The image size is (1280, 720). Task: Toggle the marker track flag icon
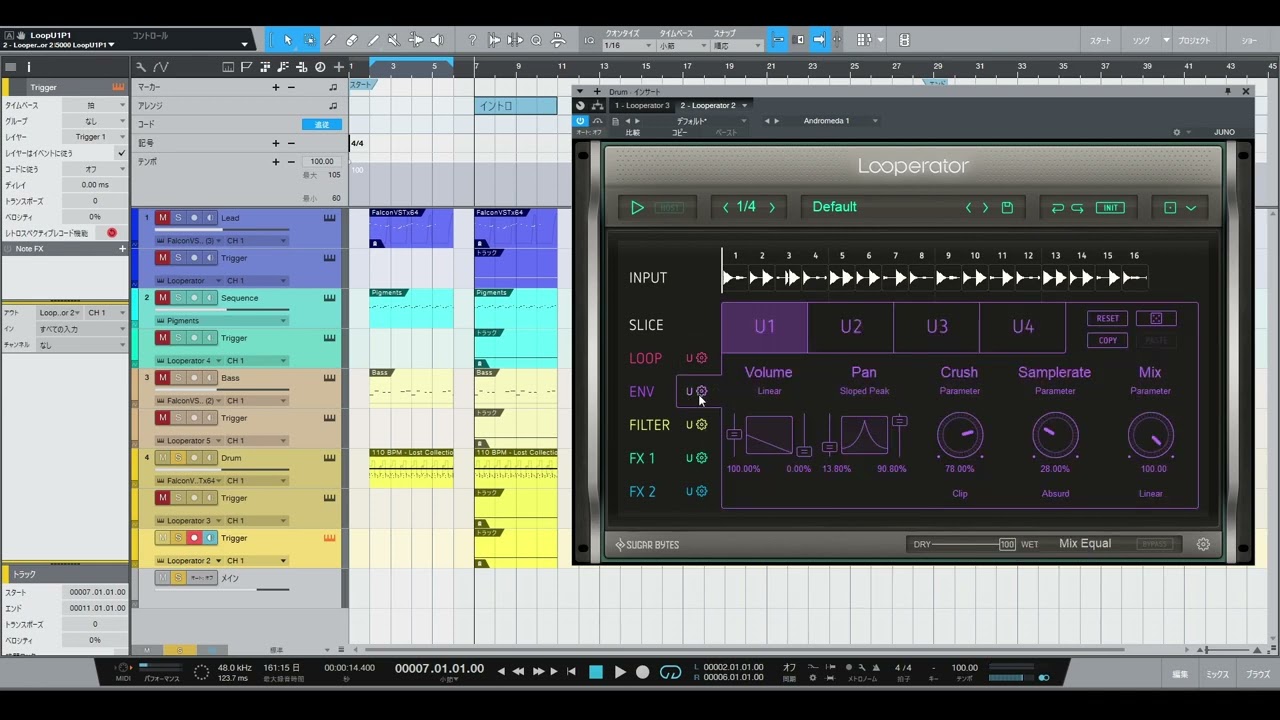(246, 67)
